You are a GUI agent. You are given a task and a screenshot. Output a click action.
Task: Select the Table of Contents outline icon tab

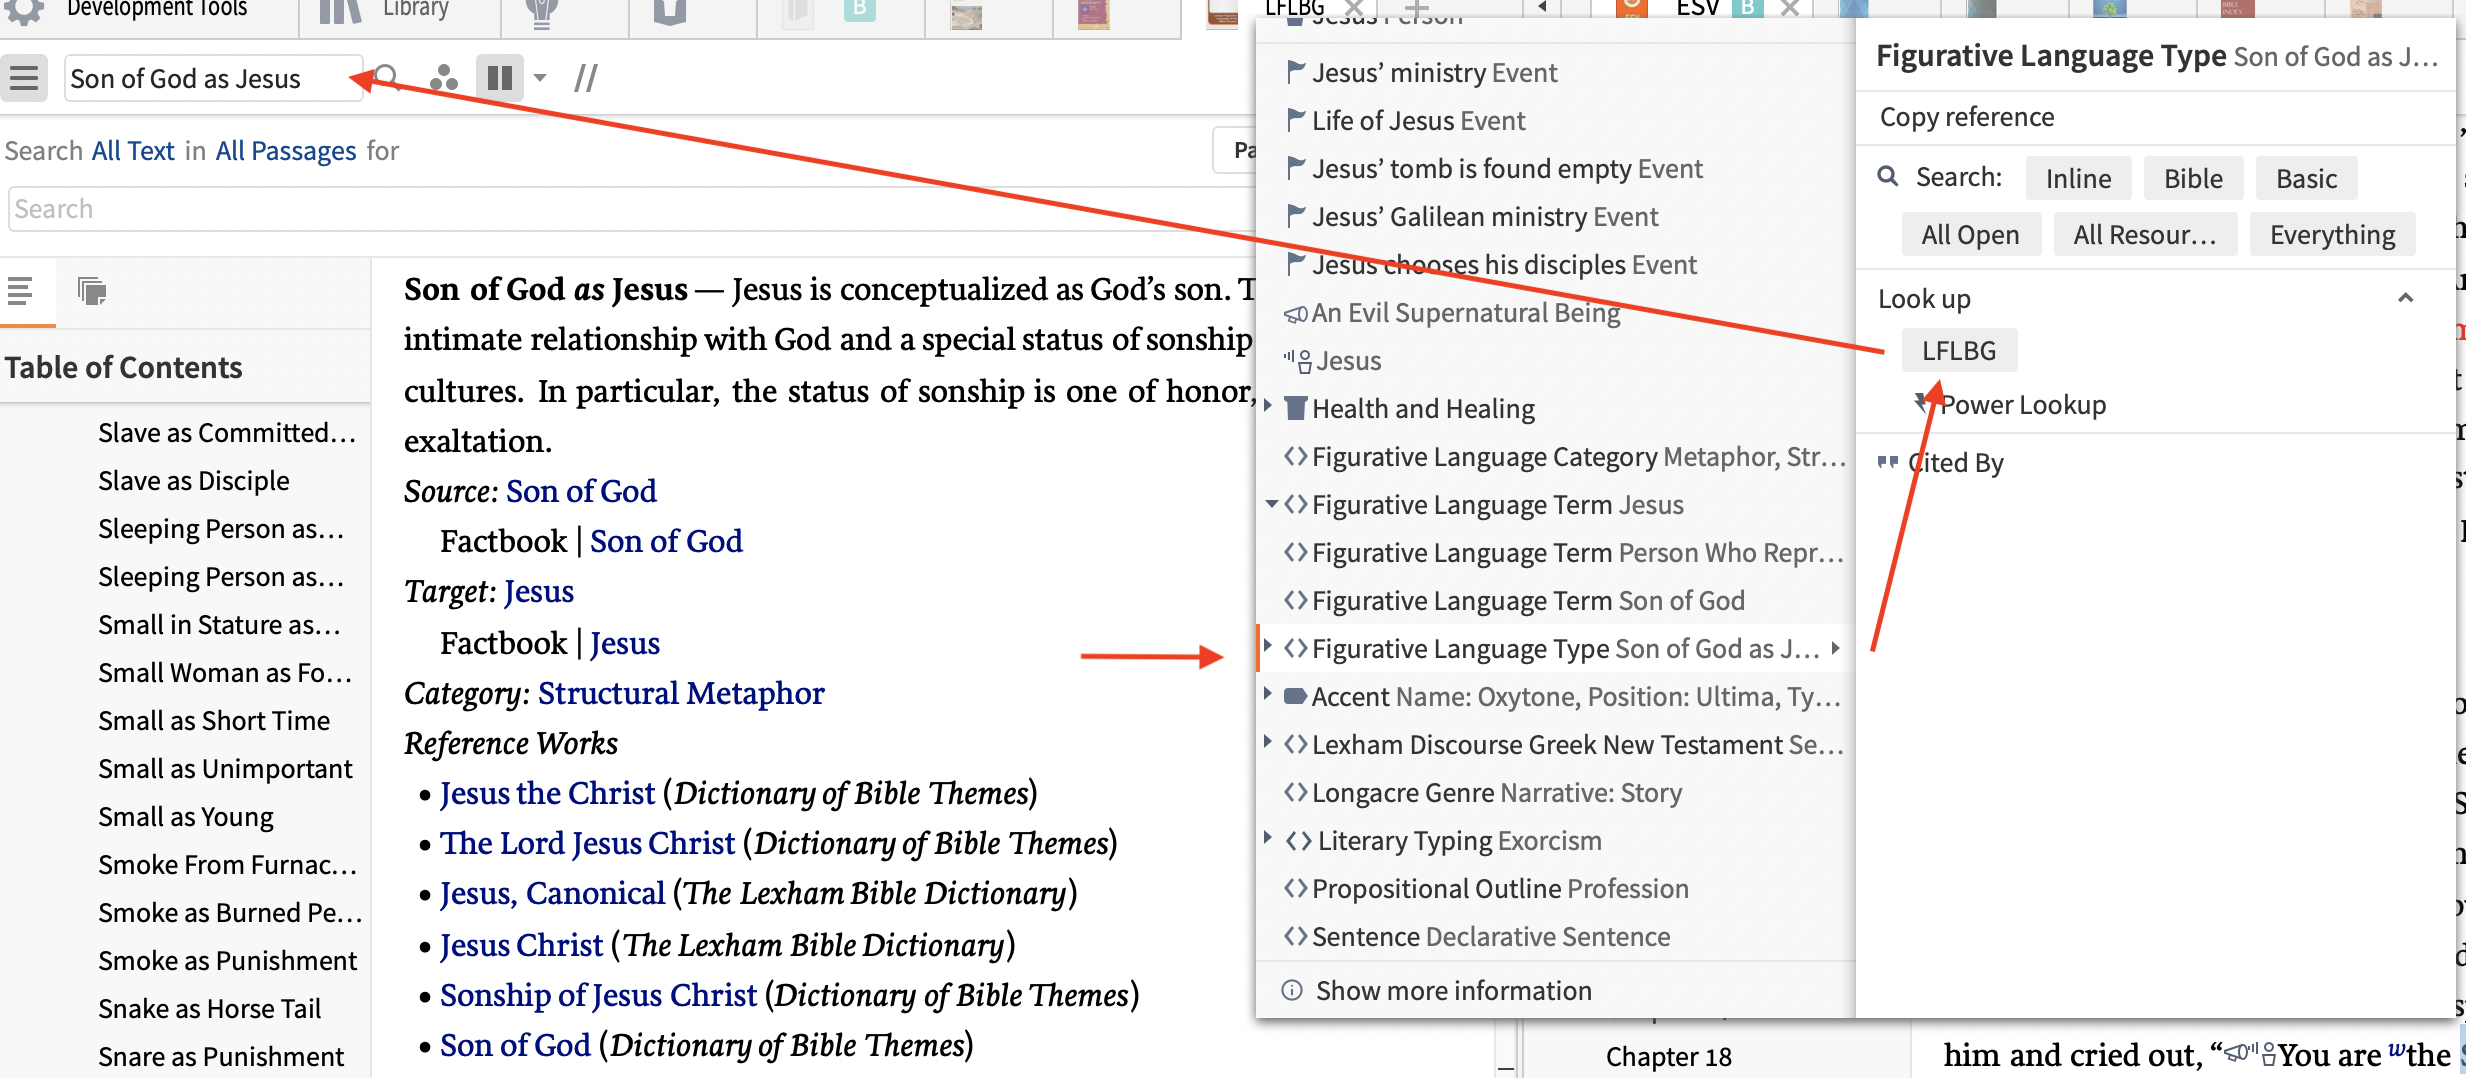click(x=20, y=292)
